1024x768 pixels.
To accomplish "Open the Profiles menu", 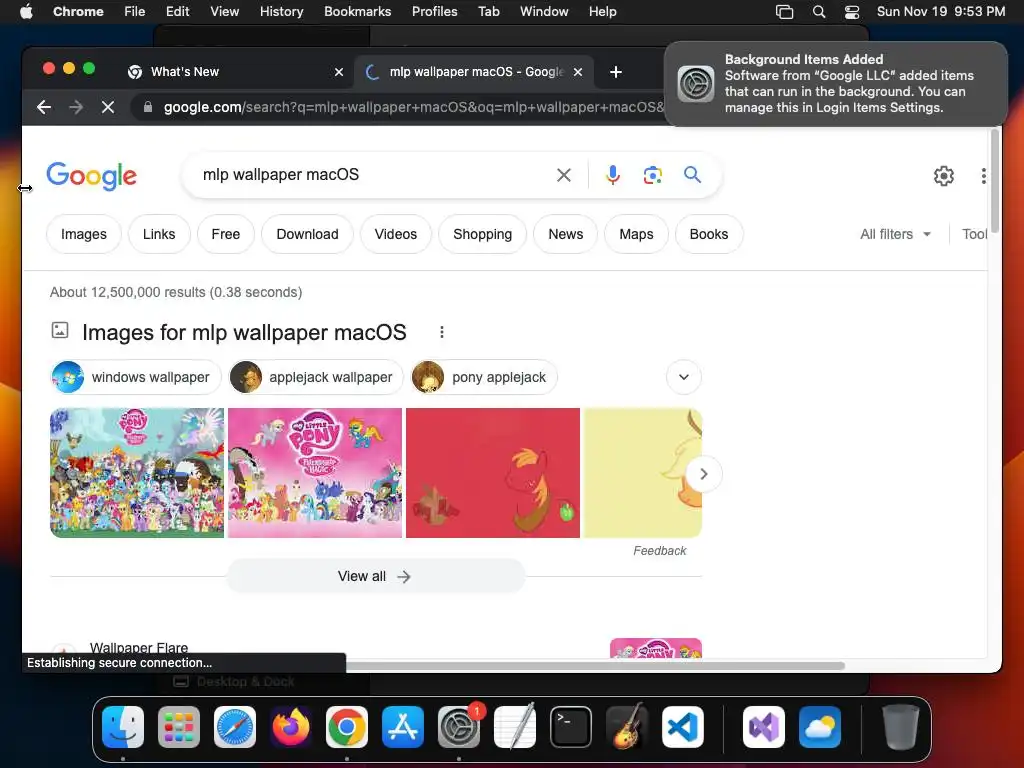I will coord(434,12).
